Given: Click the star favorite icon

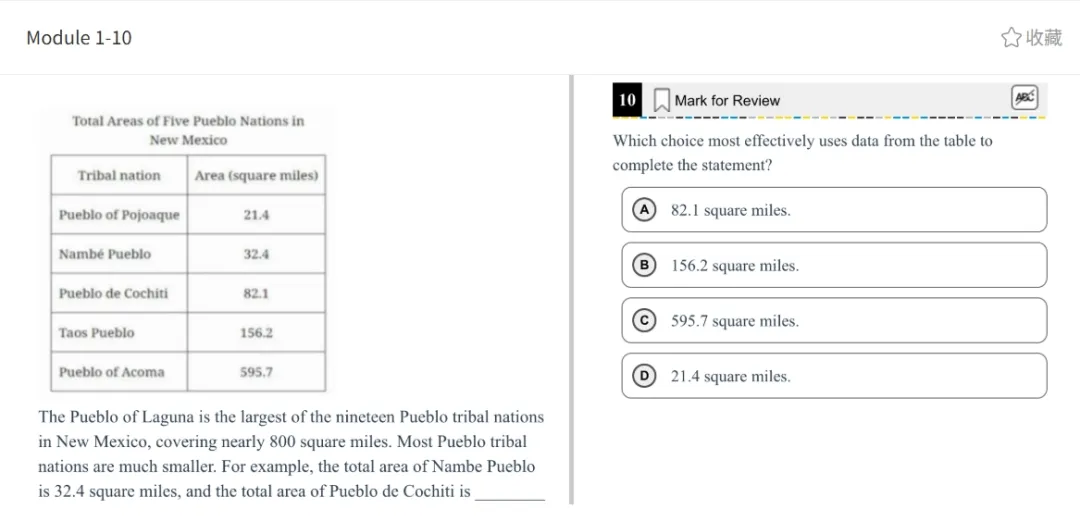Looking at the screenshot, I should coord(1011,38).
